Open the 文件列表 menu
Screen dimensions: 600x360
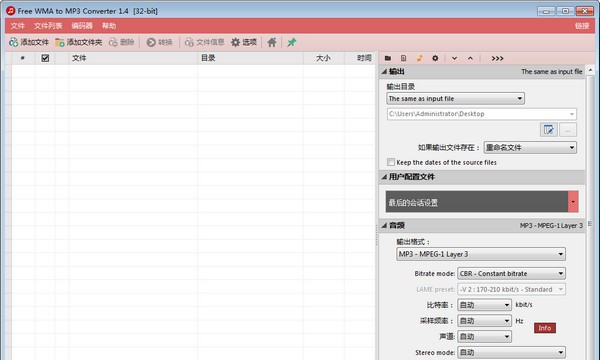pos(48,26)
